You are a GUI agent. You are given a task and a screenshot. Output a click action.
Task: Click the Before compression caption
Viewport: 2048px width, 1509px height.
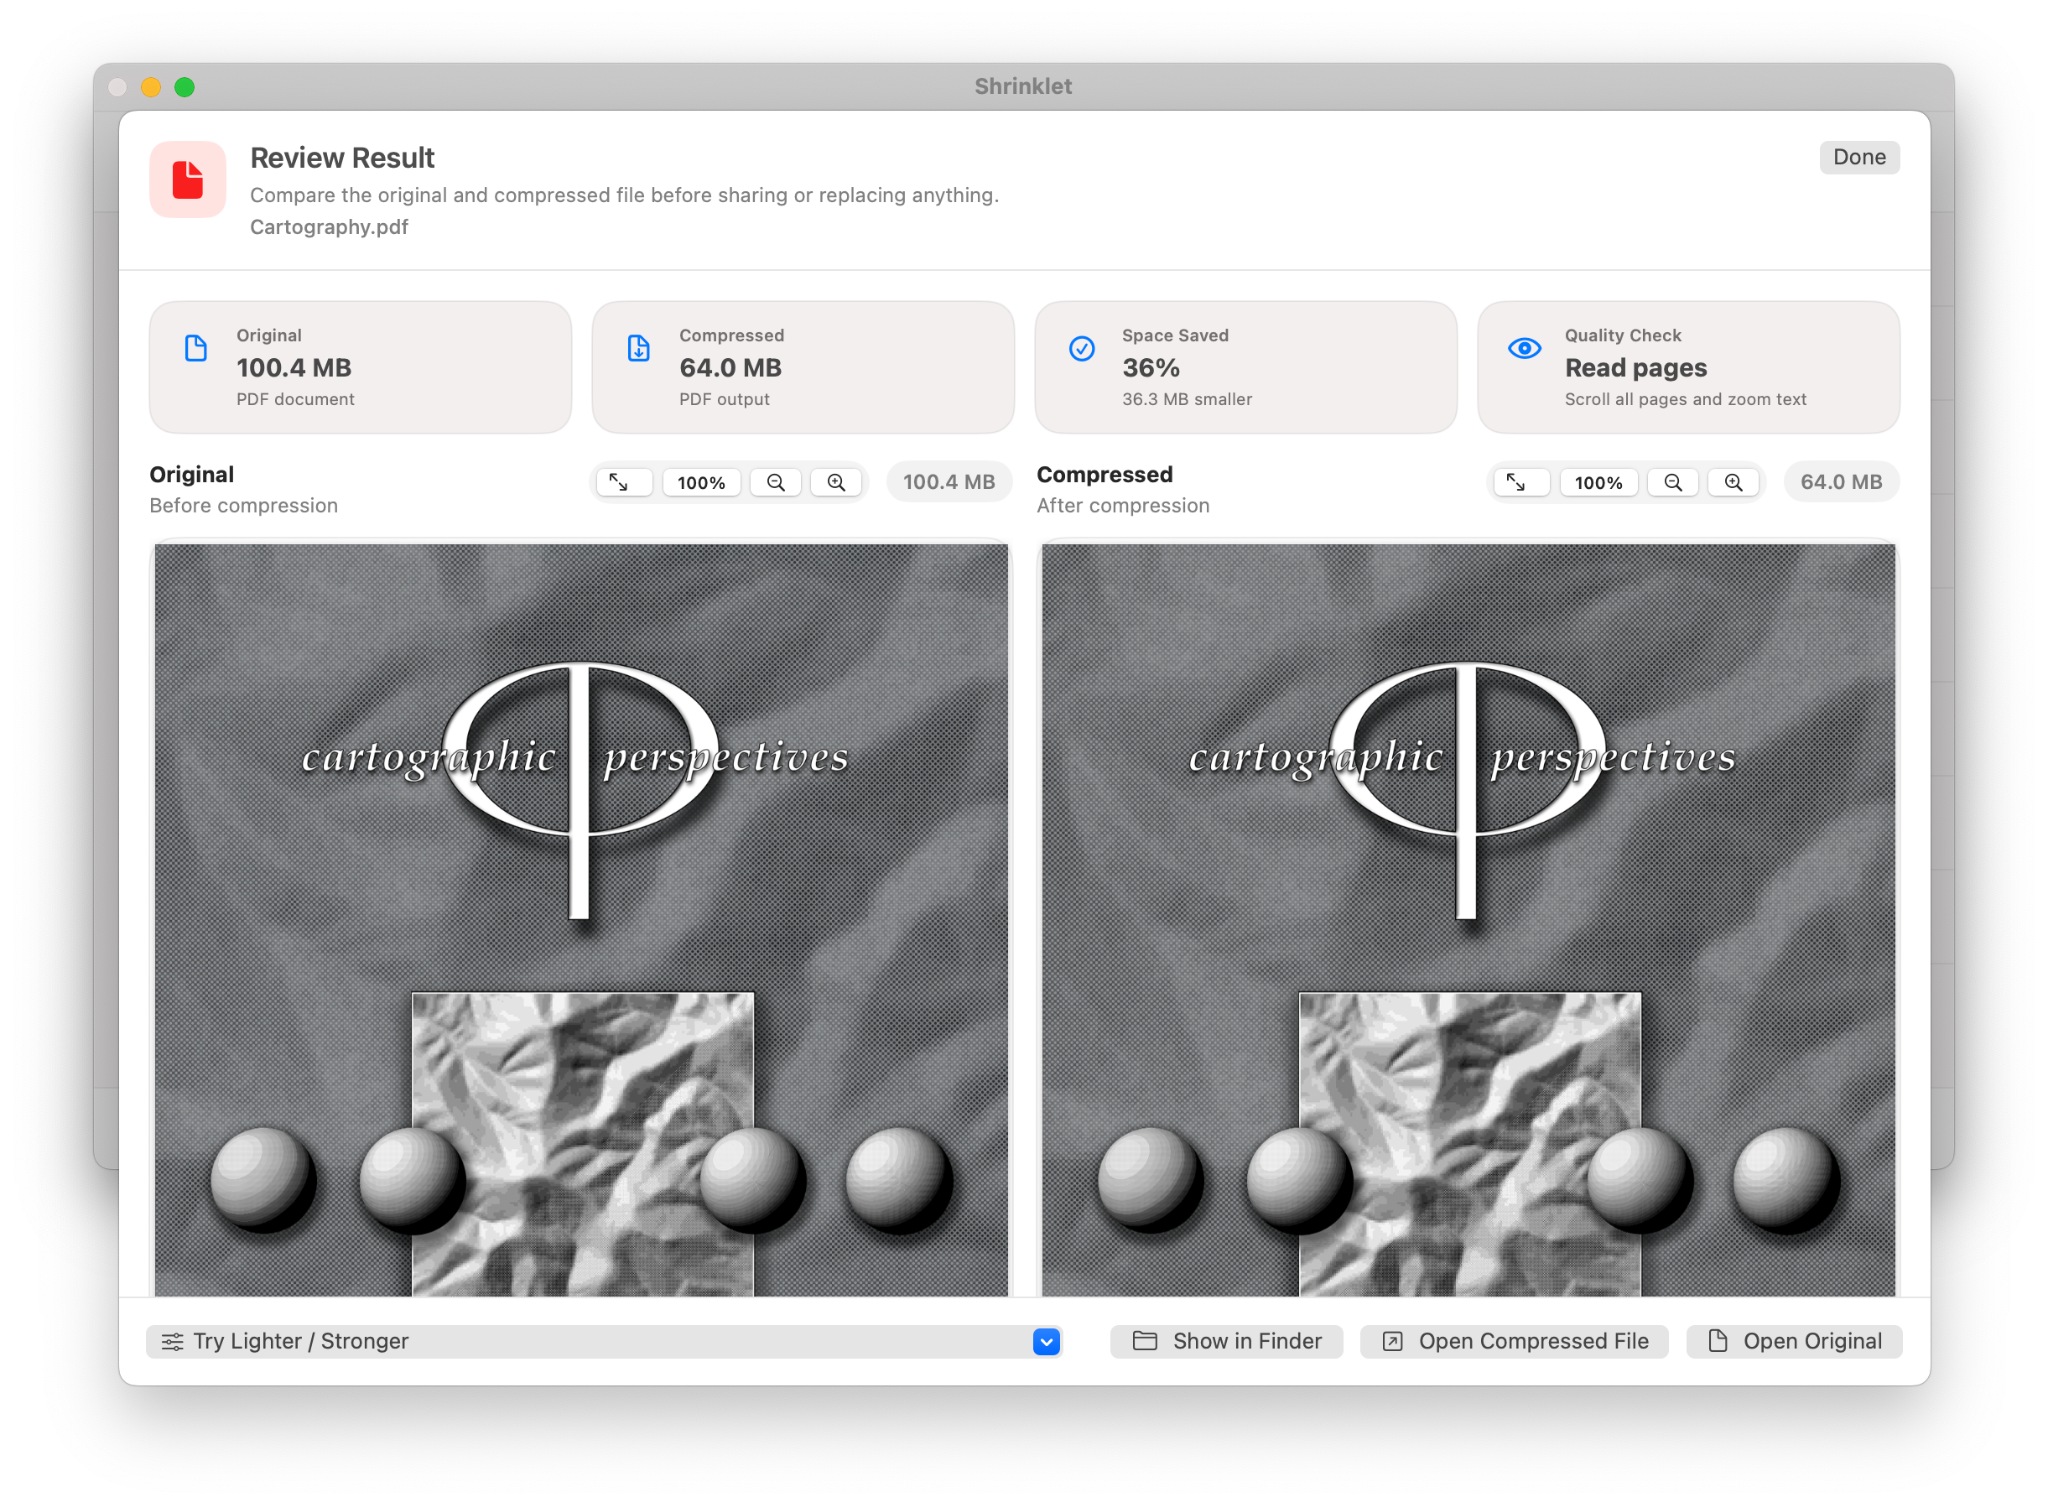[x=243, y=506]
